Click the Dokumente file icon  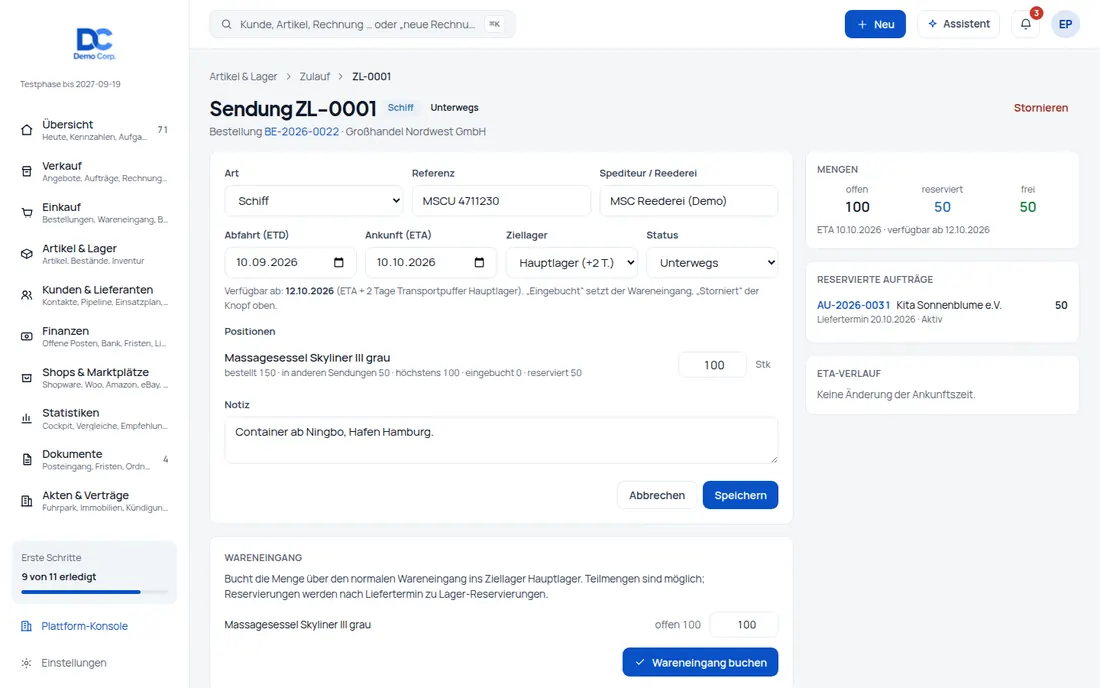click(x=27, y=460)
